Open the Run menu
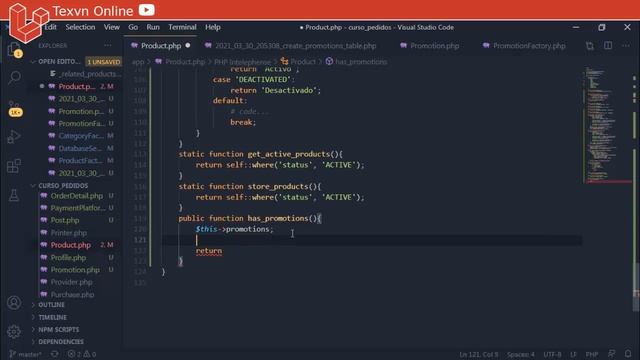This screenshot has height=360, width=640. (x=153, y=27)
